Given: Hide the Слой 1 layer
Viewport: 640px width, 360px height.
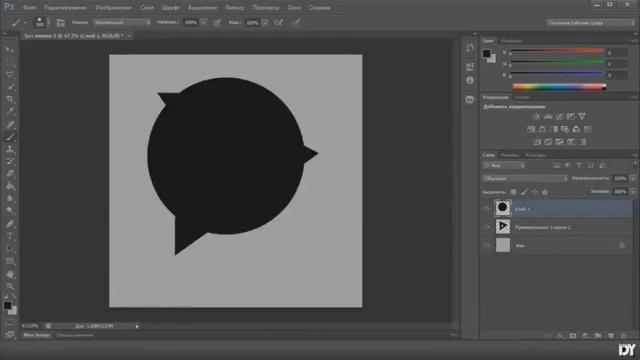Looking at the screenshot, I should [x=486, y=209].
